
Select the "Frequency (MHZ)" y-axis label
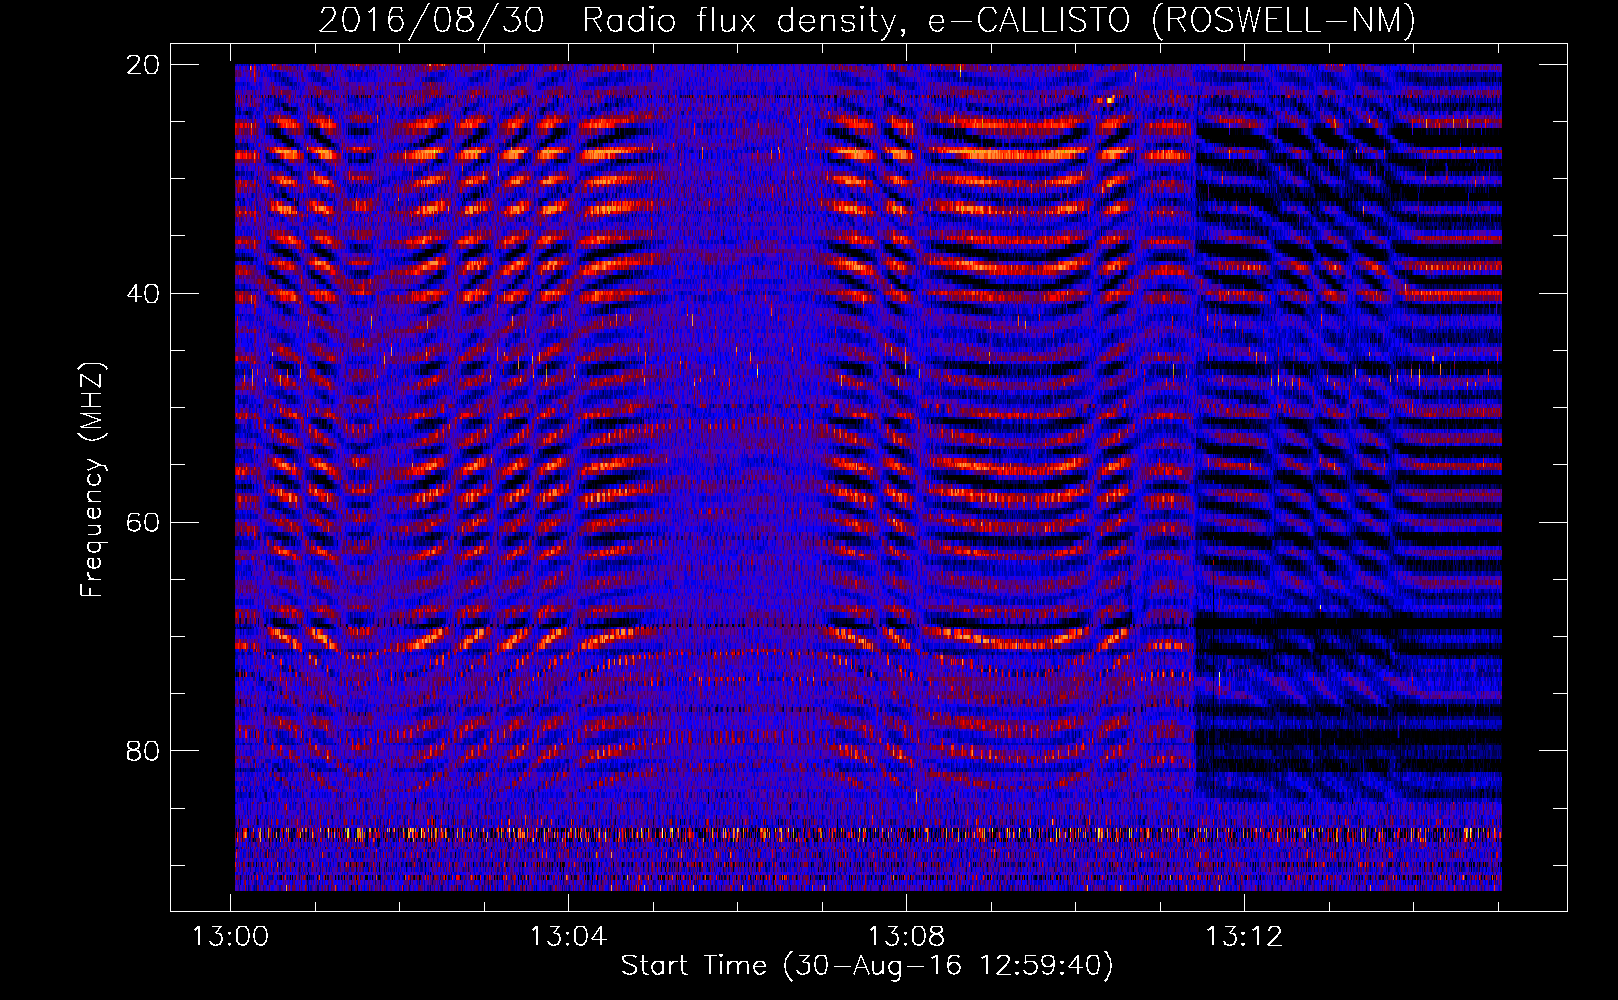point(92,480)
